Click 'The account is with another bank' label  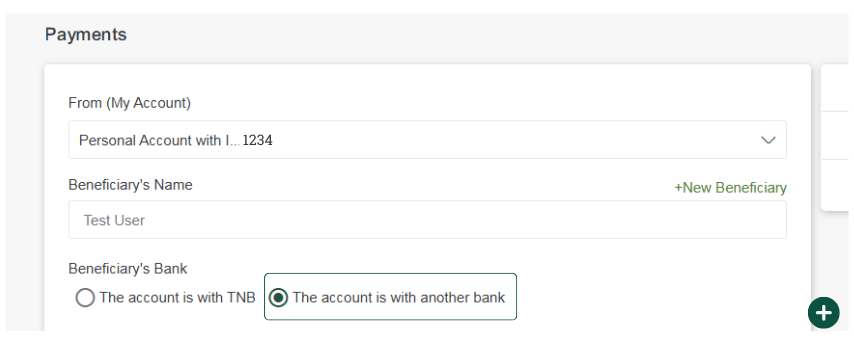click(x=399, y=298)
